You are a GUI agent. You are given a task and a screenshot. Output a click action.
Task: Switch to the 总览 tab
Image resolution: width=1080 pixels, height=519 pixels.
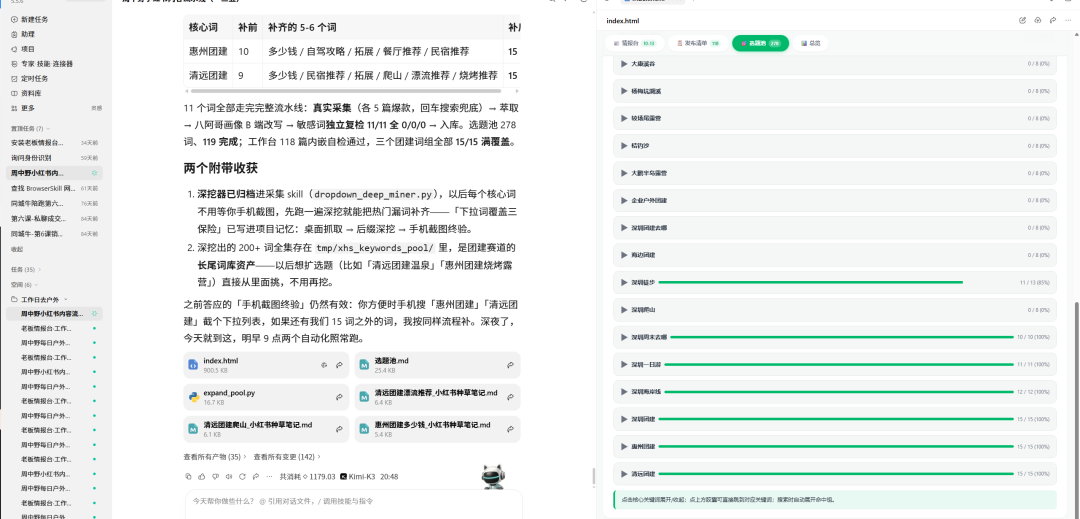tap(810, 43)
